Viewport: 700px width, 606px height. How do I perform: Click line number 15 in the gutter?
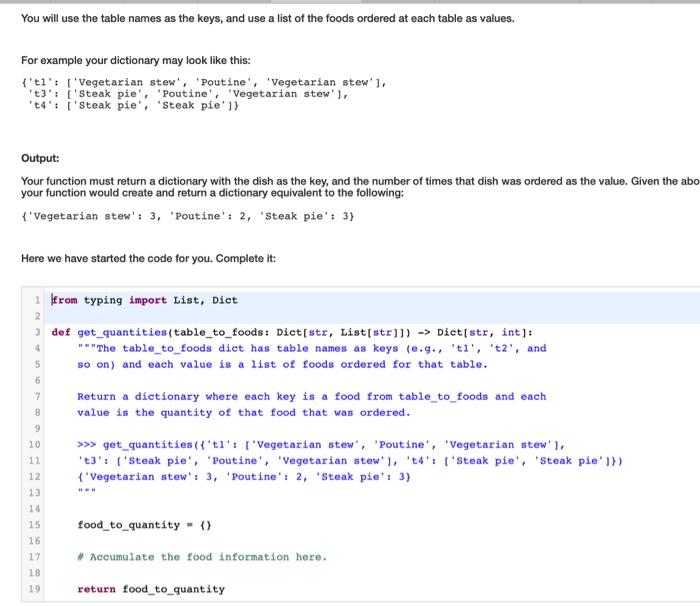pyautogui.click(x=34, y=525)
